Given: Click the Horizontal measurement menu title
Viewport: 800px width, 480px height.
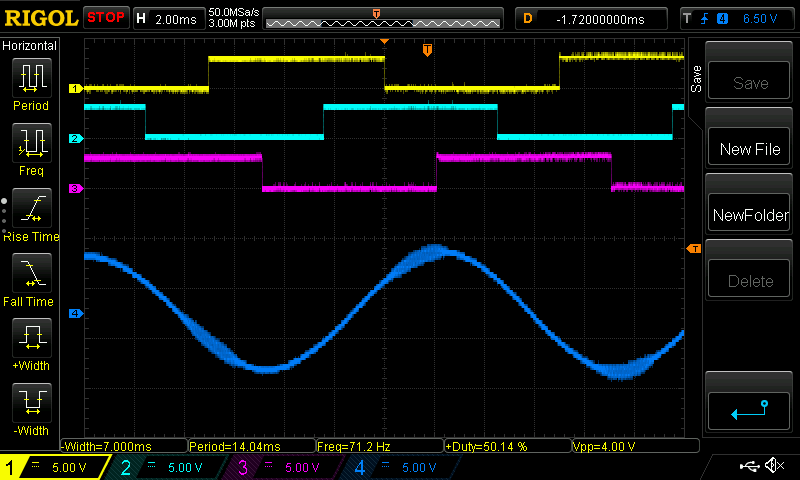Looking at the screenshot, I should [30, 46].
